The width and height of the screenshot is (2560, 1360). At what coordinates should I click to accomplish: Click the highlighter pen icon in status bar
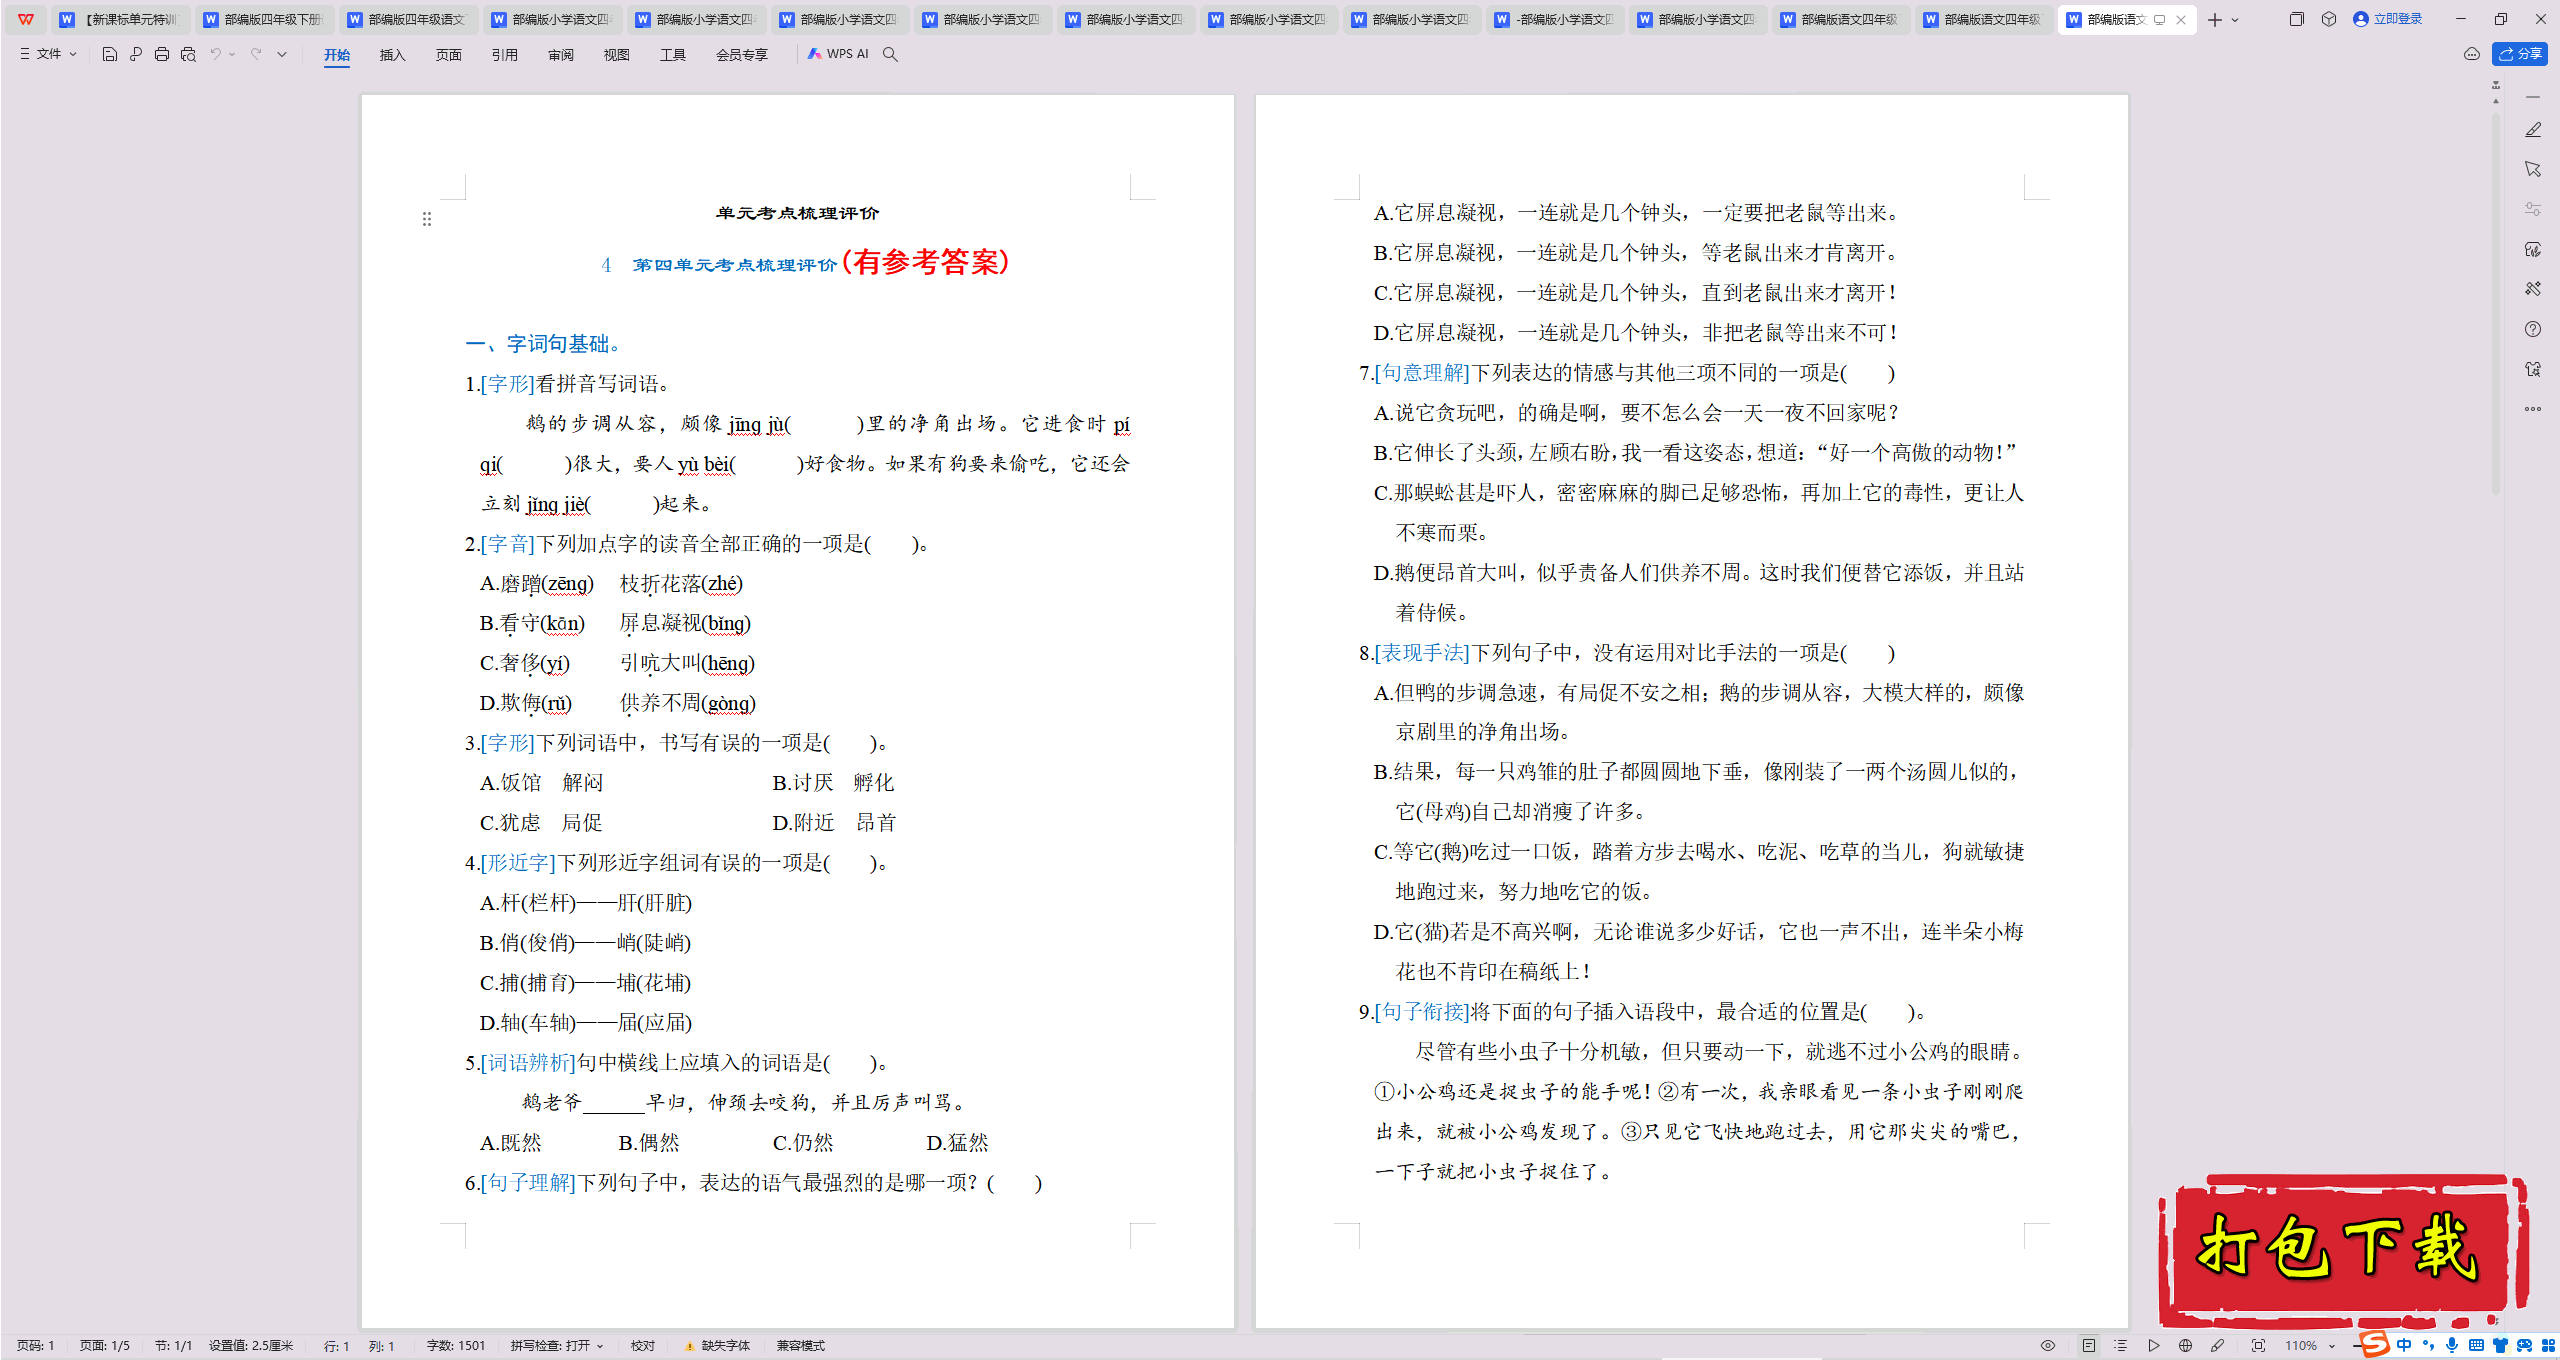[2217, 1345]
